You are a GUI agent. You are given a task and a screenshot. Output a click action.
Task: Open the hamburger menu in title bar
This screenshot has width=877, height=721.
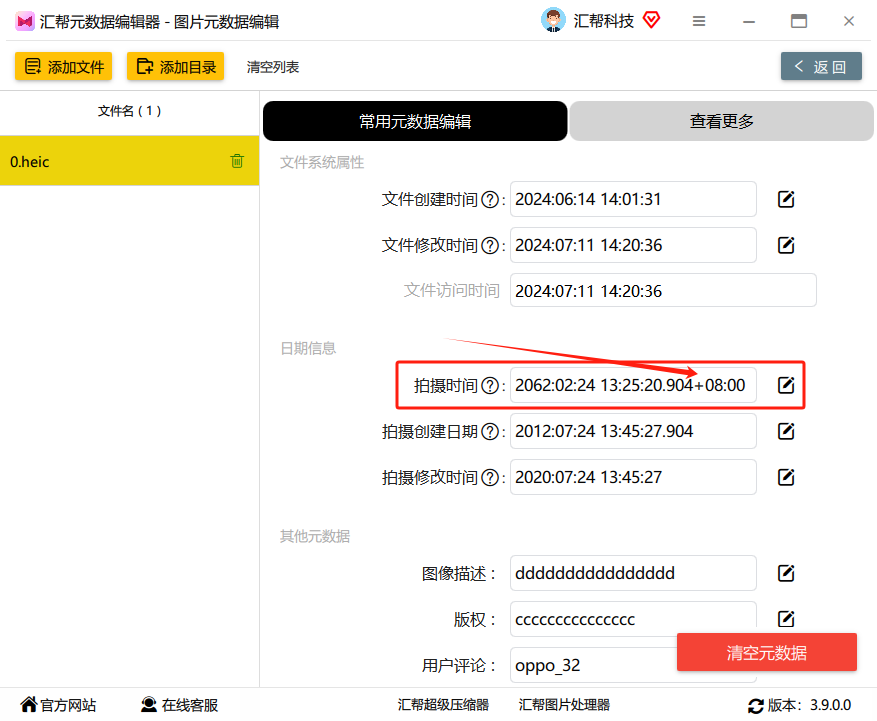pos(699,21)
